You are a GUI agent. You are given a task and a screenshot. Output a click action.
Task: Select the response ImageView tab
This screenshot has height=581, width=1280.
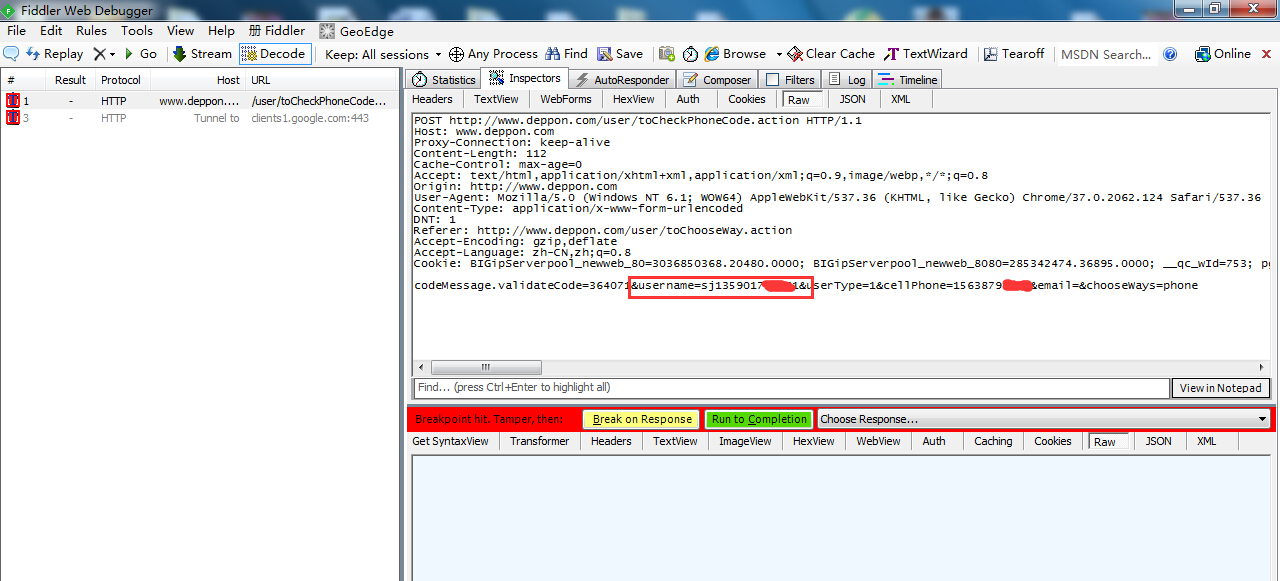click(x=745, y=441)
